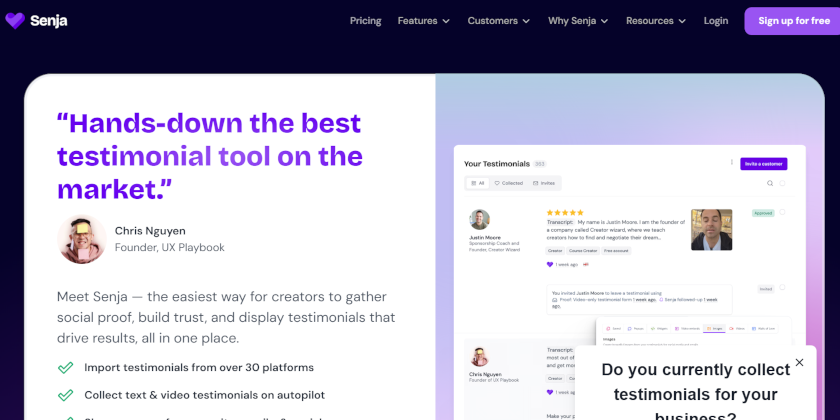Click Chris Nguyen's avatar in the testimonials list
Image resolution: width=840 pixels, height=420 pixels.
(x=479, y=357)
